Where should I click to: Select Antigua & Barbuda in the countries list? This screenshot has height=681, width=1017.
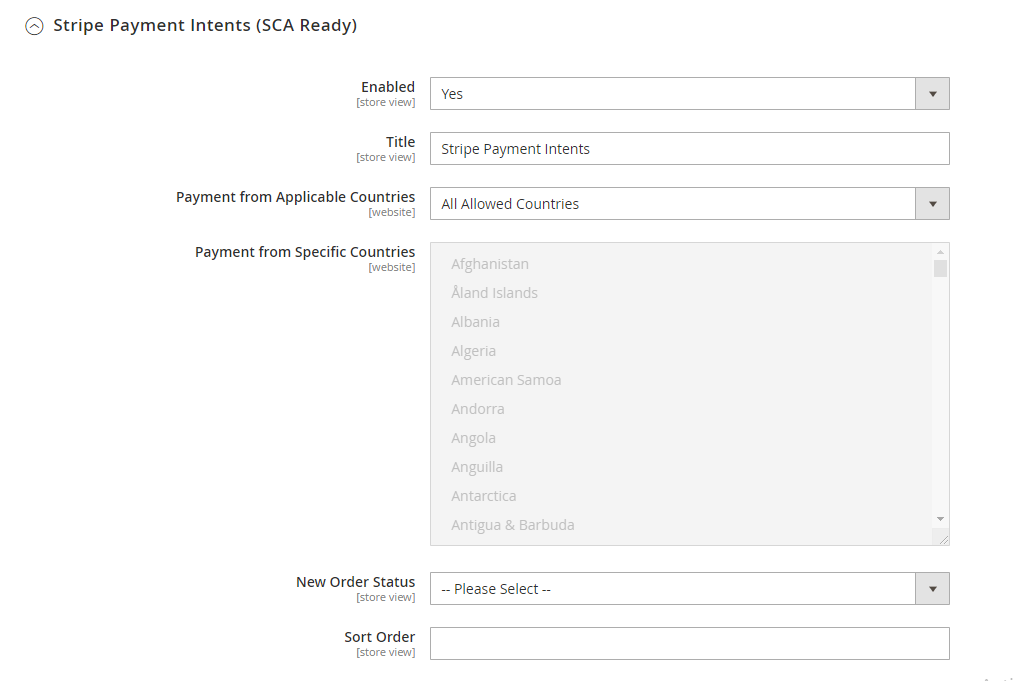point(512,525)
